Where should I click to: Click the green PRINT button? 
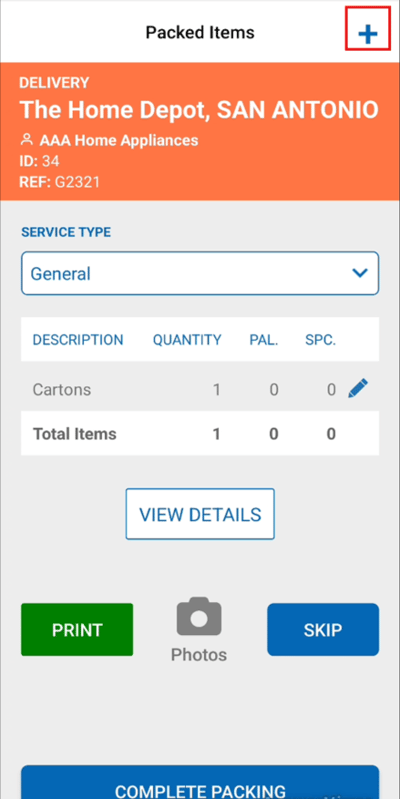(77, 630)
